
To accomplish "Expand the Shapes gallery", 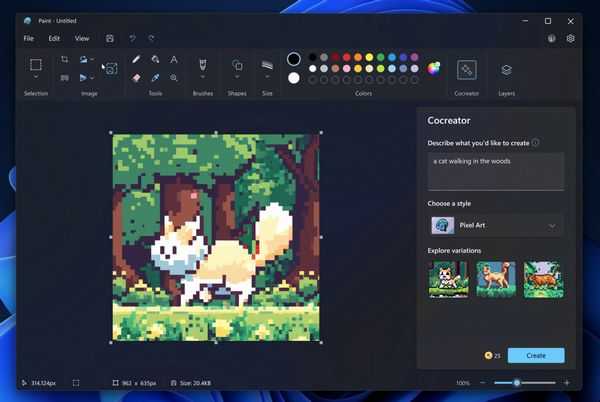I will pos(237,68).
